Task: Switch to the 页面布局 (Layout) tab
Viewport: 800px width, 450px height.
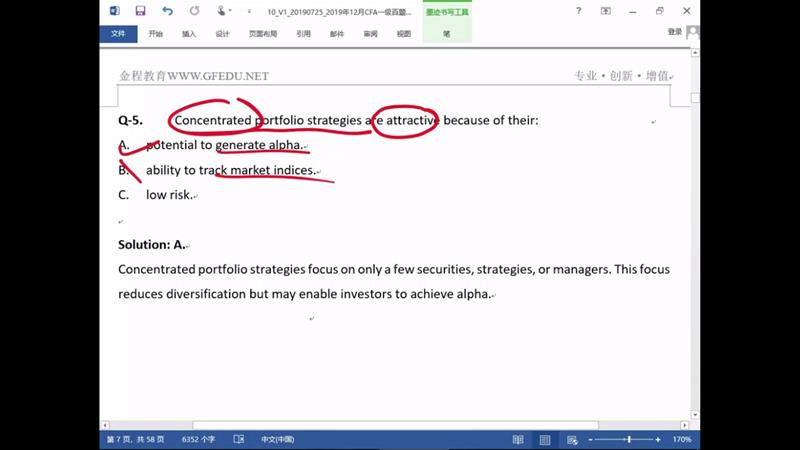Action: pyautogui.click(x=263, y=34)
